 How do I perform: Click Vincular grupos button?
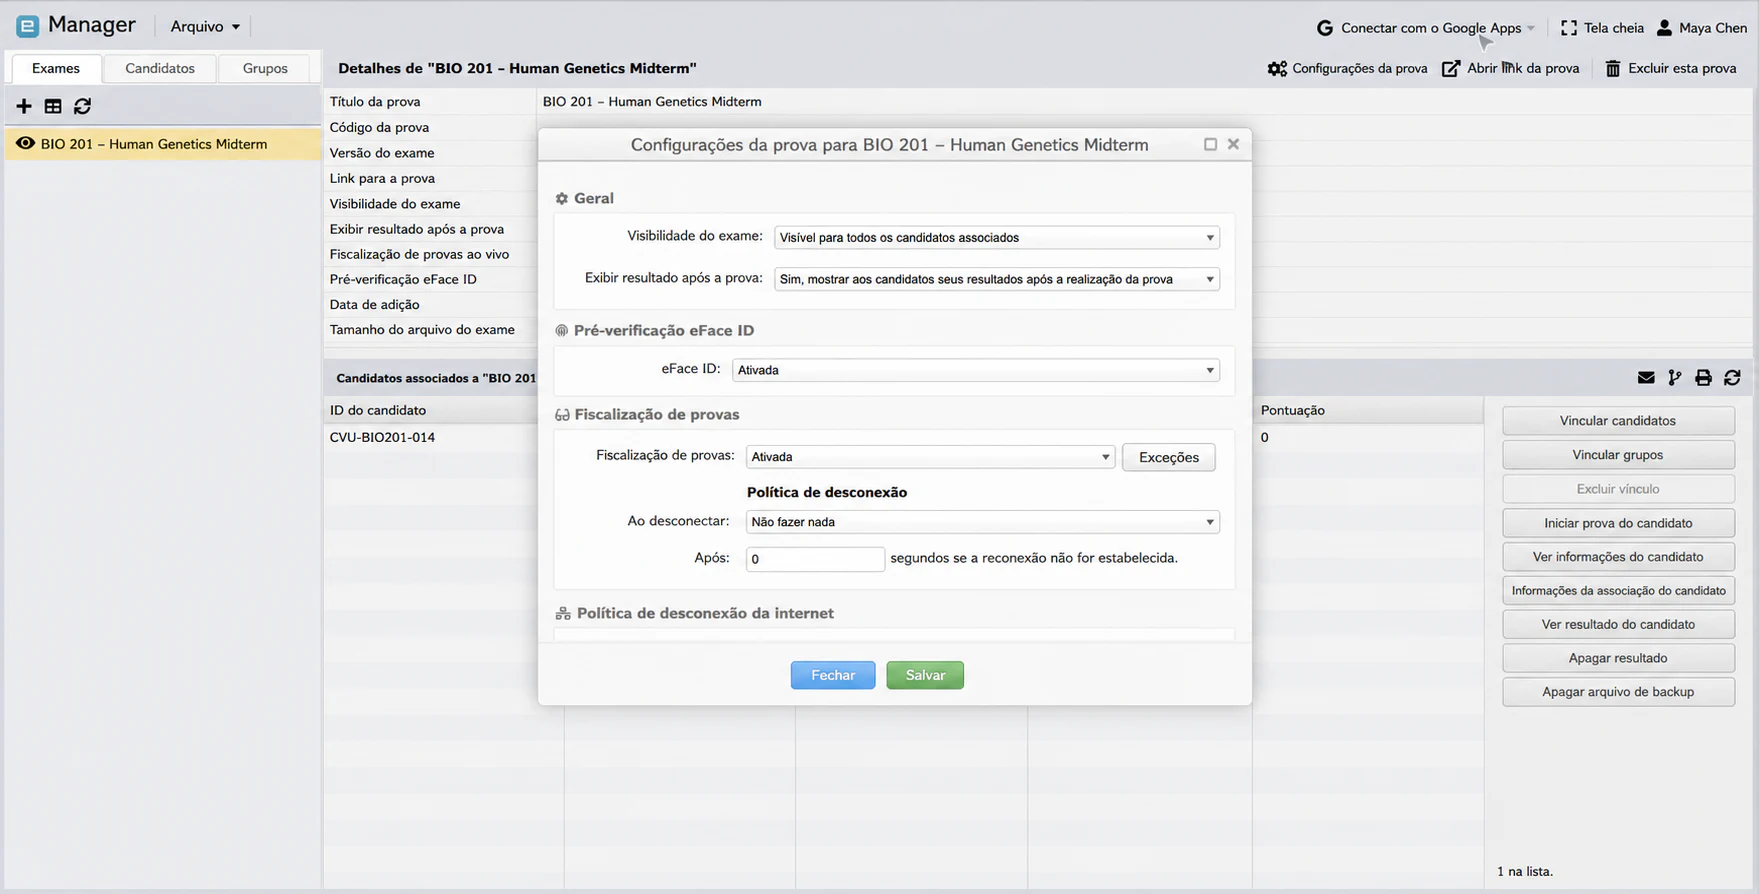pos(1618,455)
